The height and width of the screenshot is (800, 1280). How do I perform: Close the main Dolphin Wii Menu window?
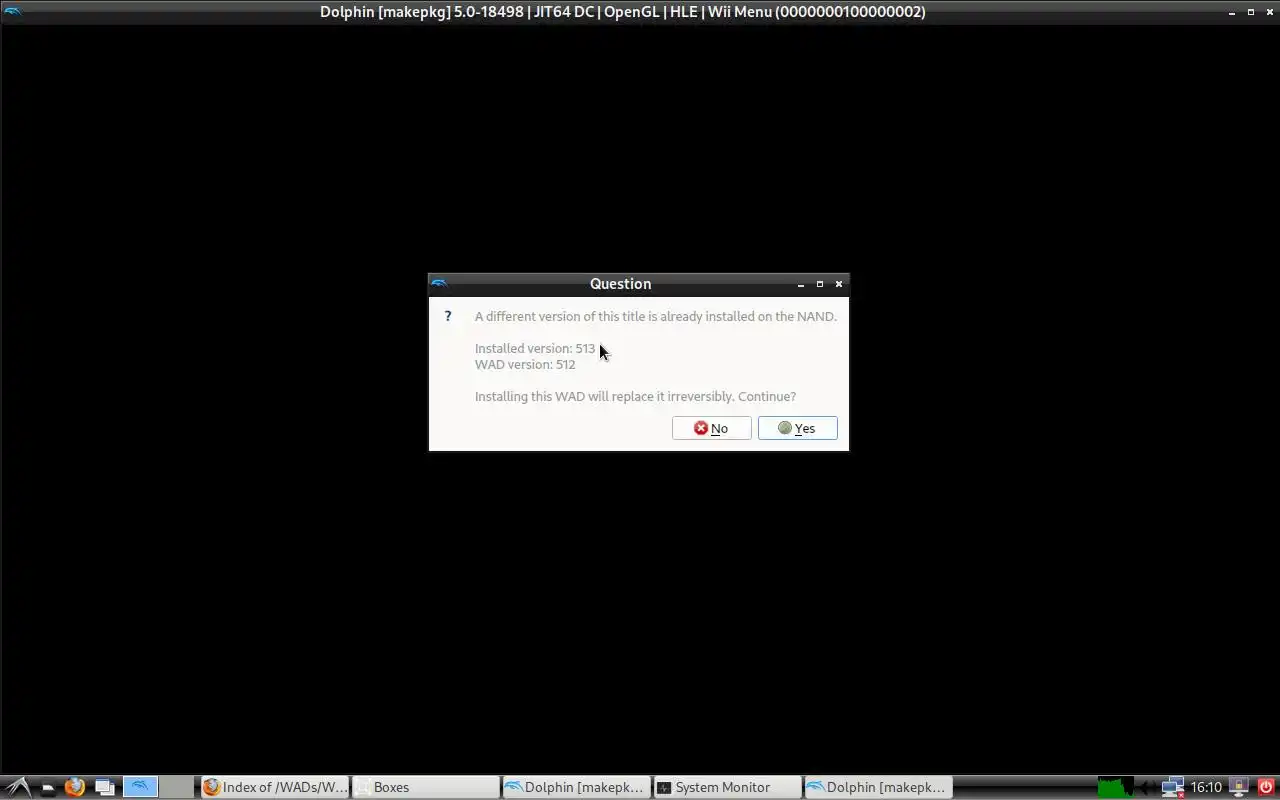(x=1269, y=12)
